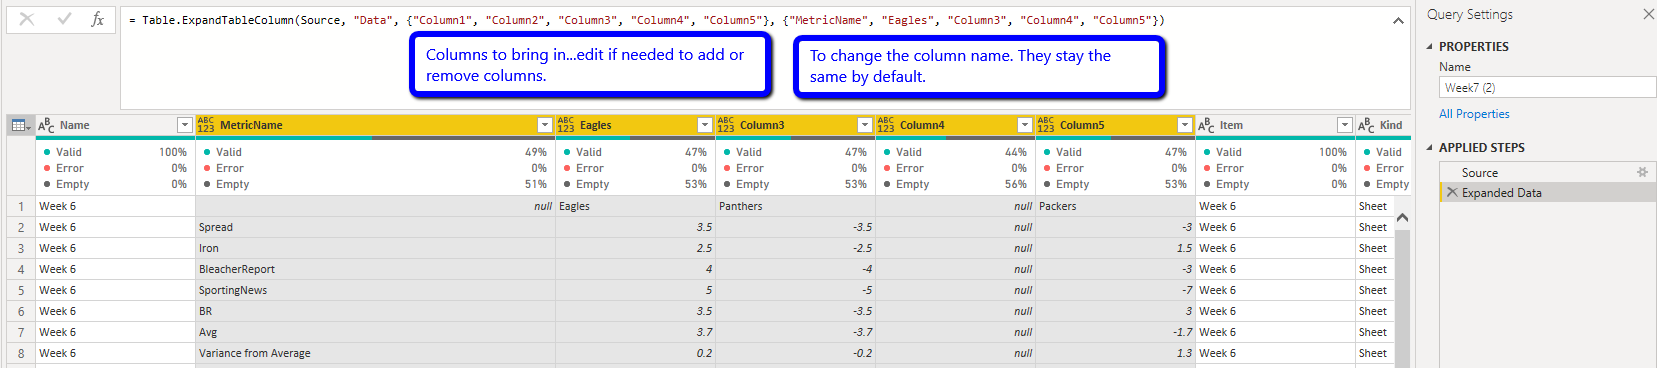Viewport: 1657px width, 368px height.
Task: Collapse the APPLIED STEPS section
Action: click(1429, 147)
